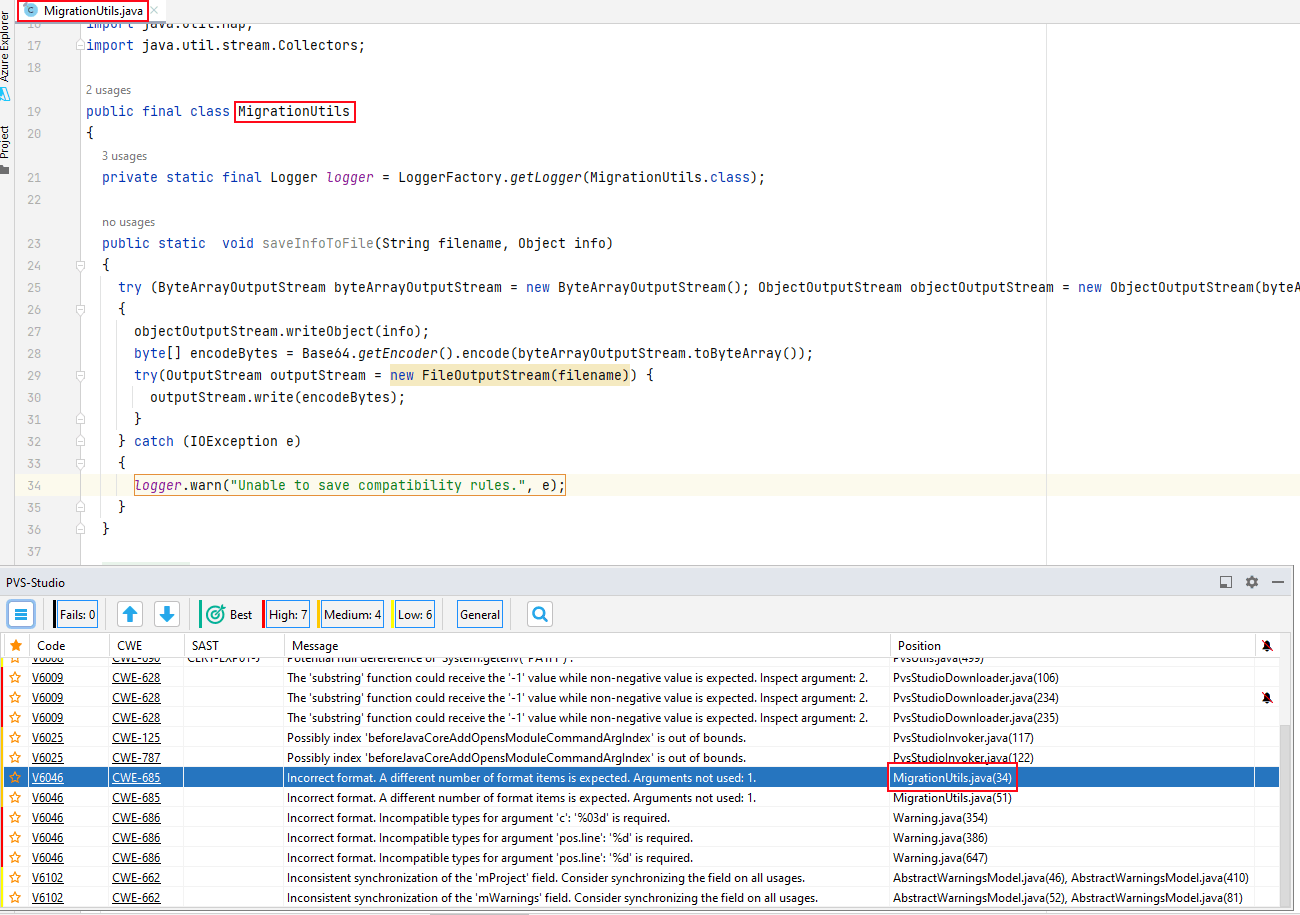Show the Best warnings
Image resolution: width=1300 pixels, height=915 pixels.
[230, 614]
